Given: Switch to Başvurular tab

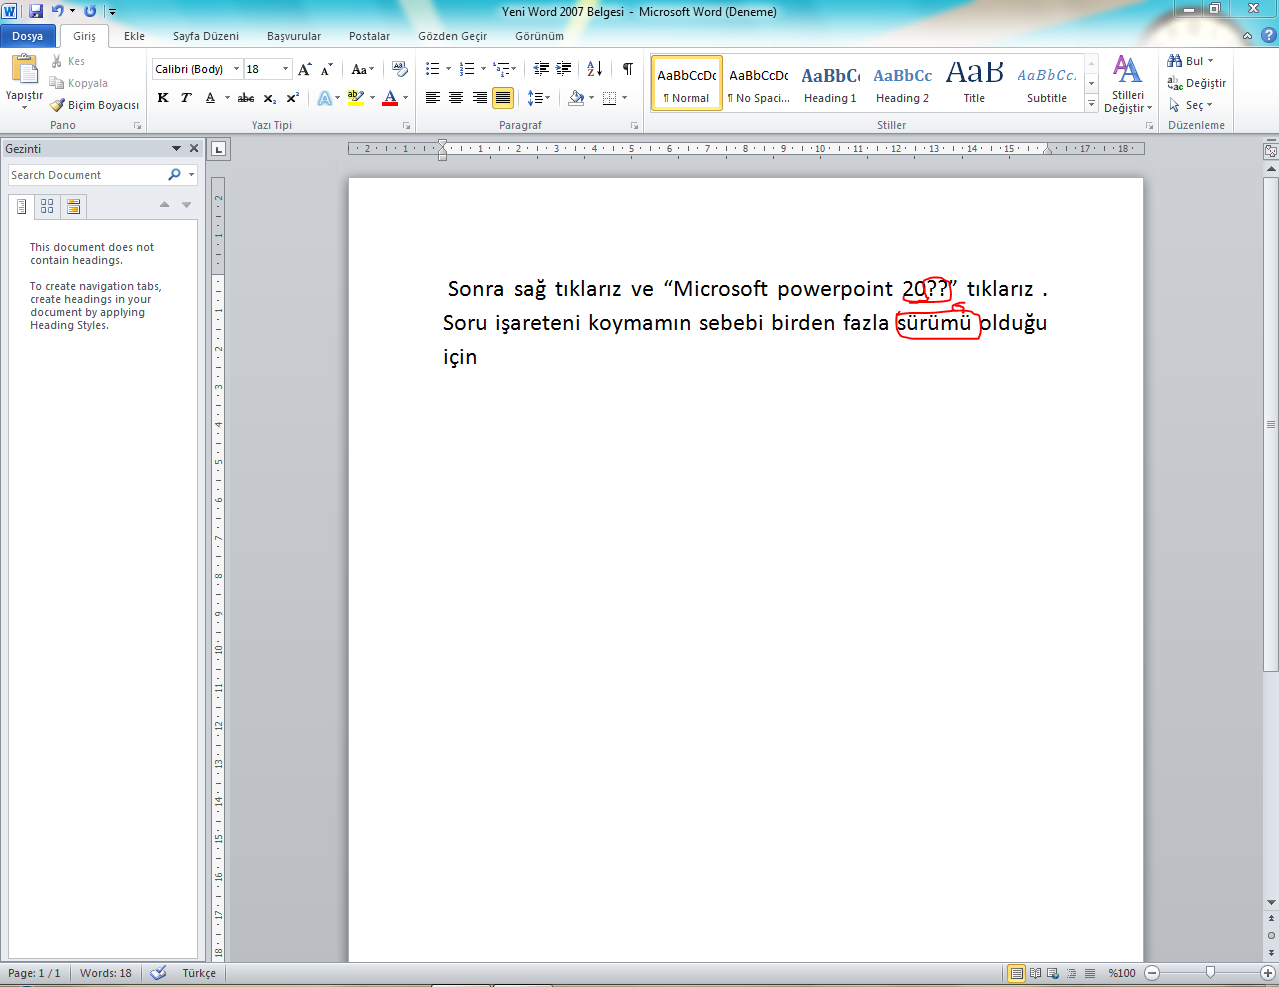Looking at the screenshot, I should coord(294,36).
